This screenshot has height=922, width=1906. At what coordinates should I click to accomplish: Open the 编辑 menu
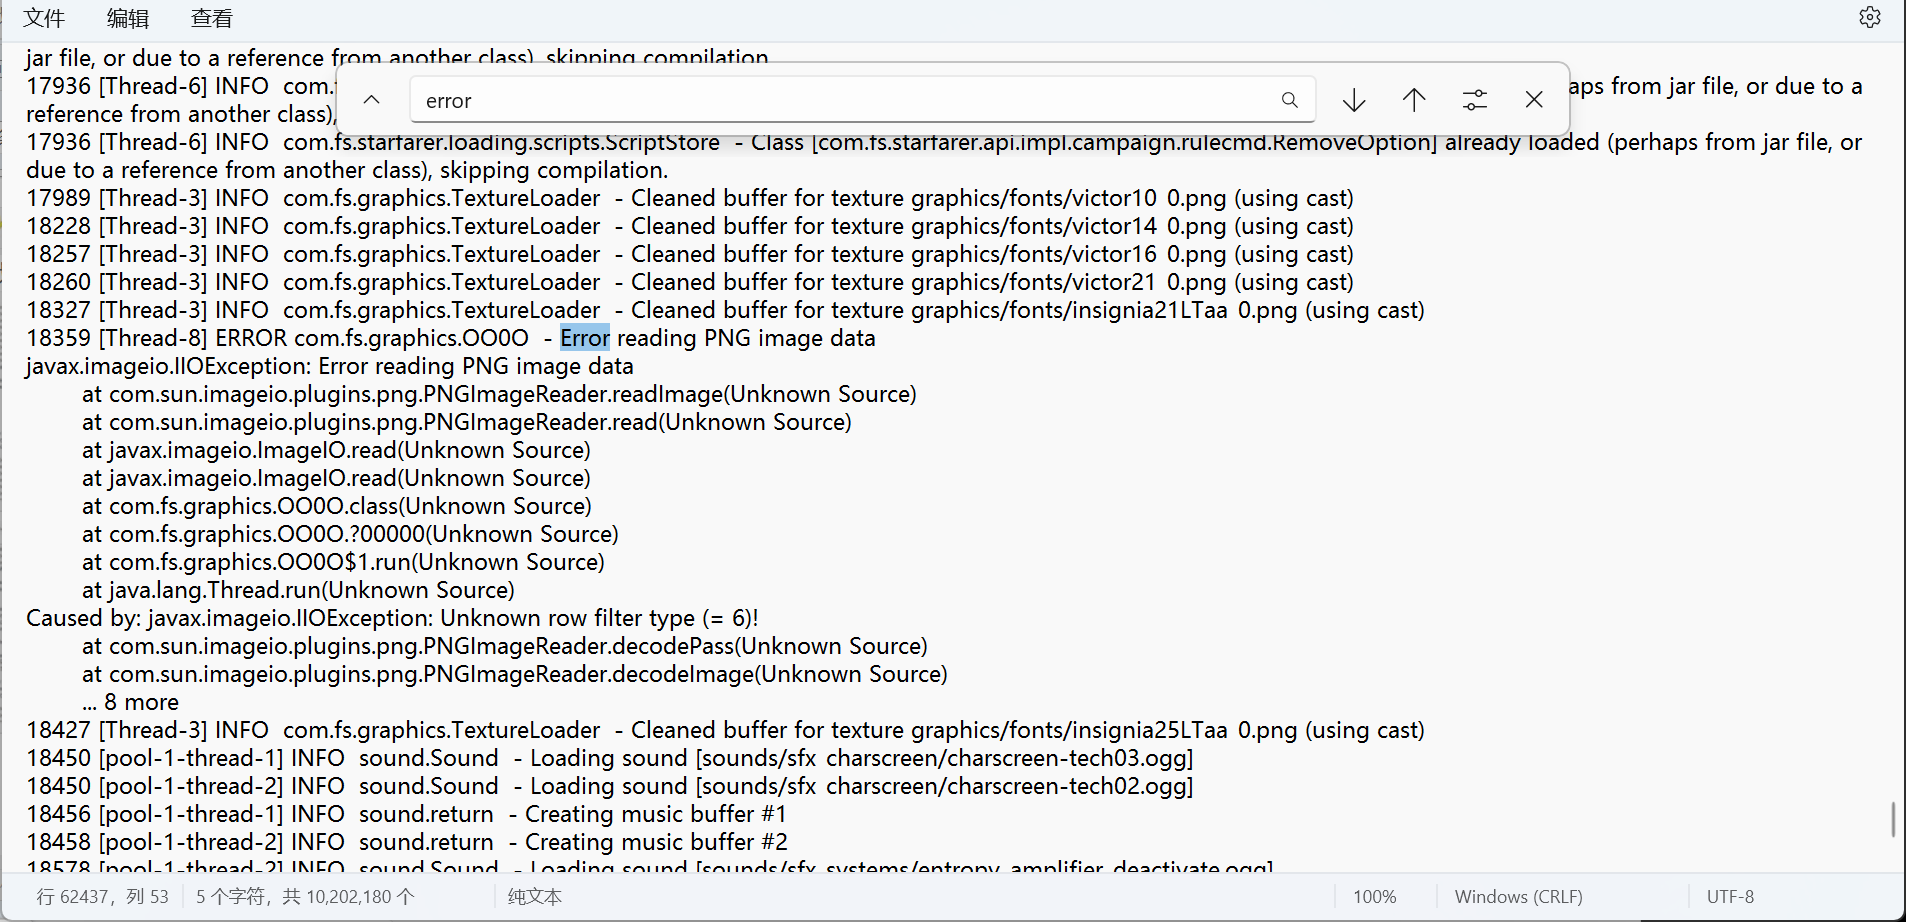click(128, 18)
